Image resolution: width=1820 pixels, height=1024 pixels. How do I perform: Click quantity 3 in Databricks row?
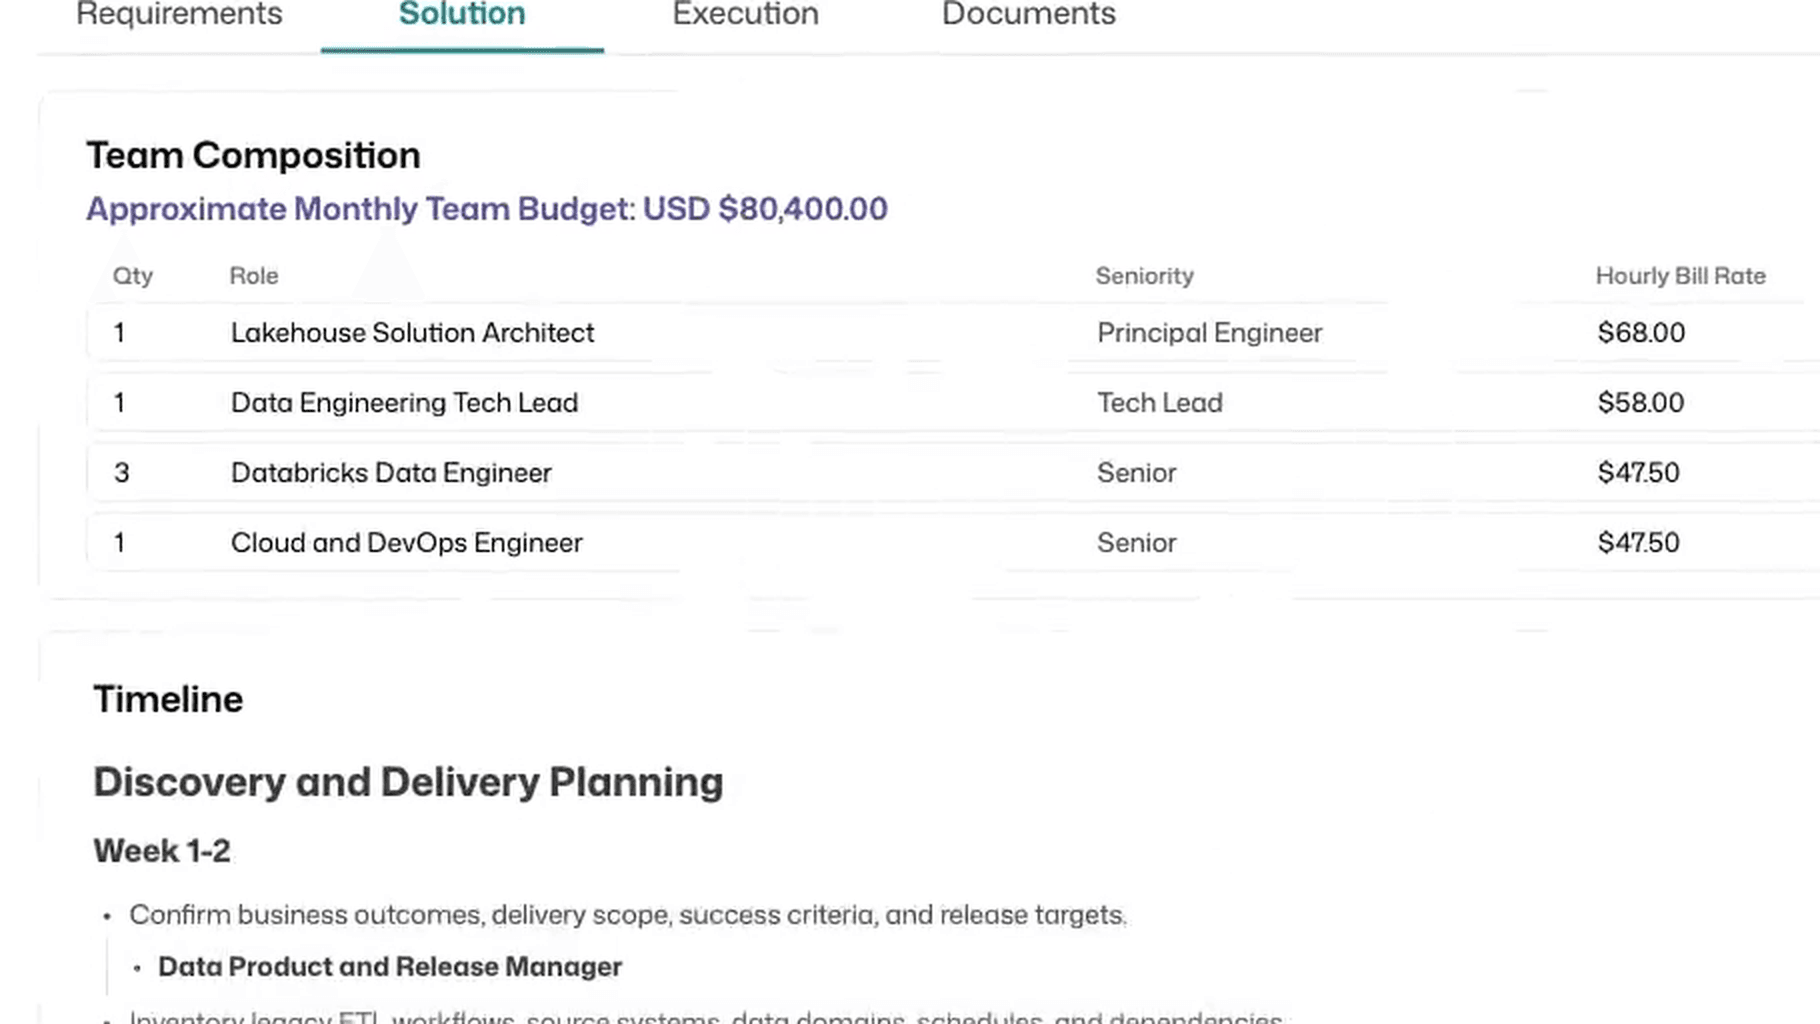(121, 473)
